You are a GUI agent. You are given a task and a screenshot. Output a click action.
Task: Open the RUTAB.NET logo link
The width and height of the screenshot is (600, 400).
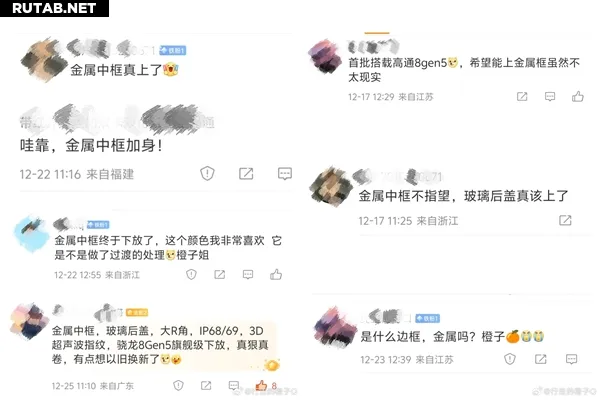pos(54,8)
